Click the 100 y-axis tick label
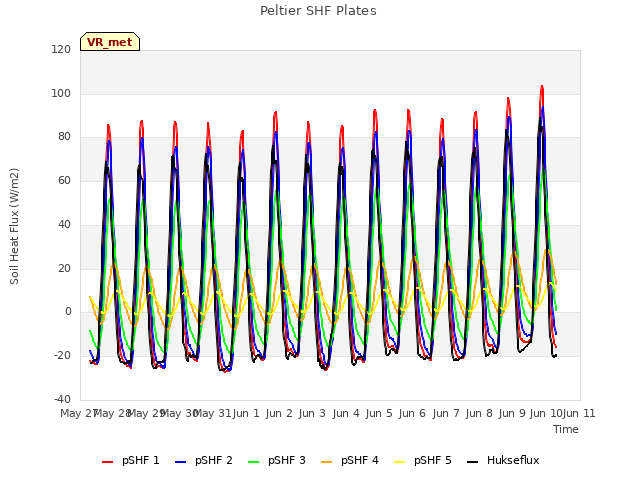The image size is (640, 480). point(61,93)
